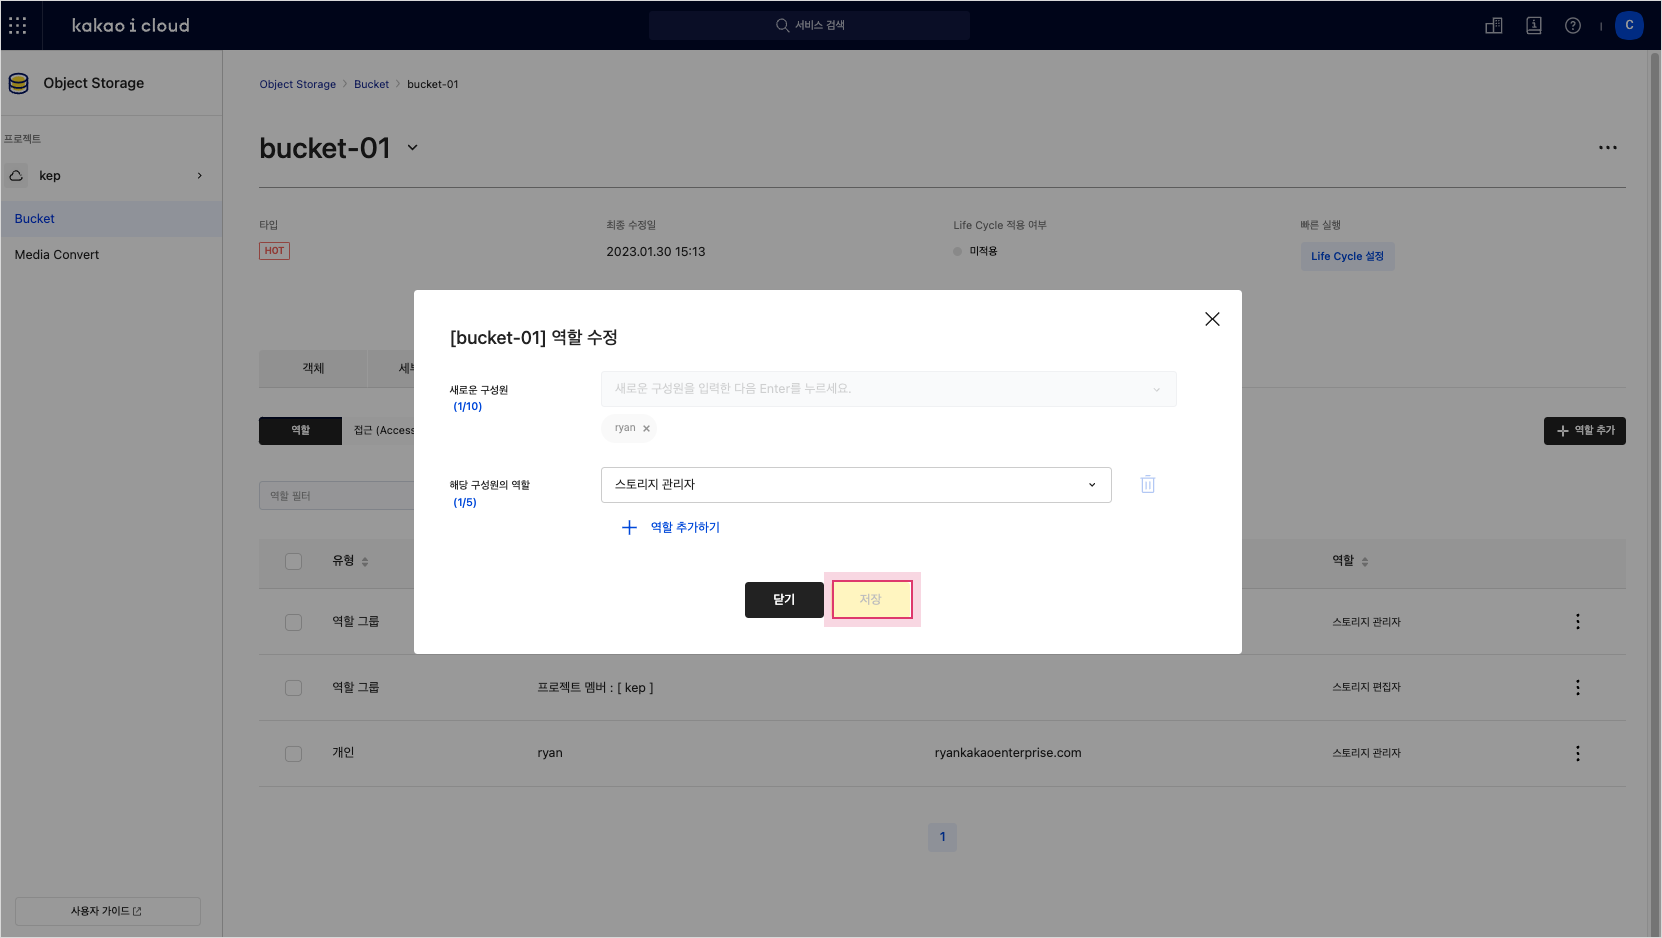
Task: Open the 사용자 가이드 link
Action: pyautogui.click(x=107, y=912)
